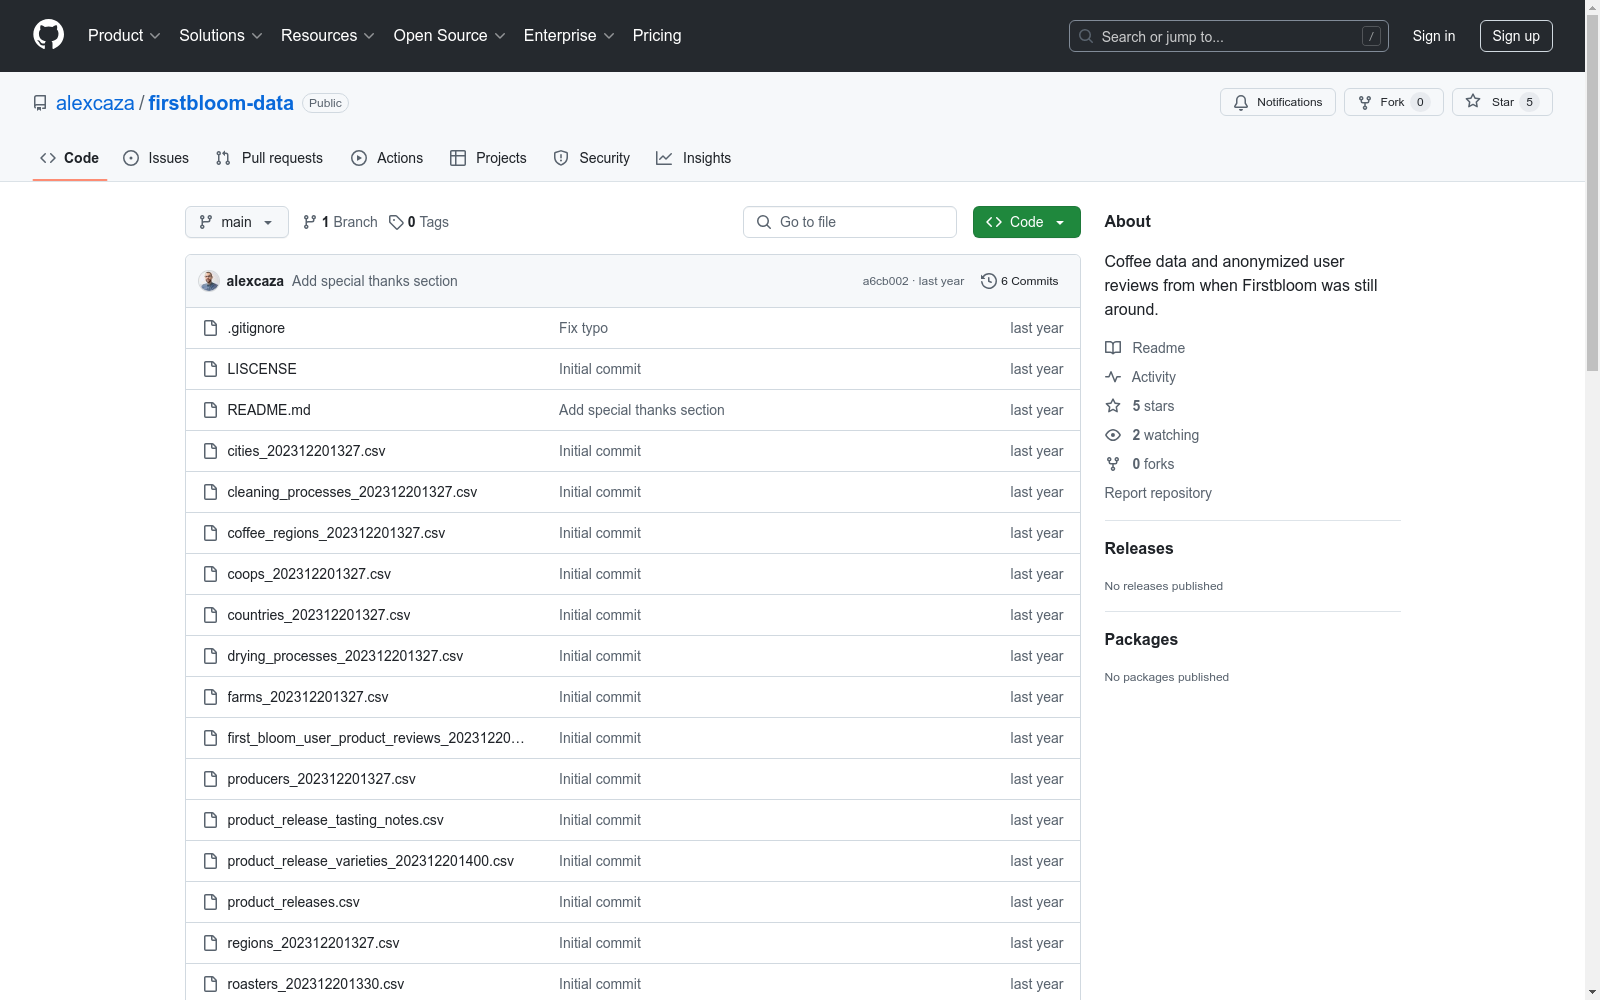Open first_bloom_user_product_reviews file
Viewport: 1600px width, 1000px height.
[x=376, y=738]
